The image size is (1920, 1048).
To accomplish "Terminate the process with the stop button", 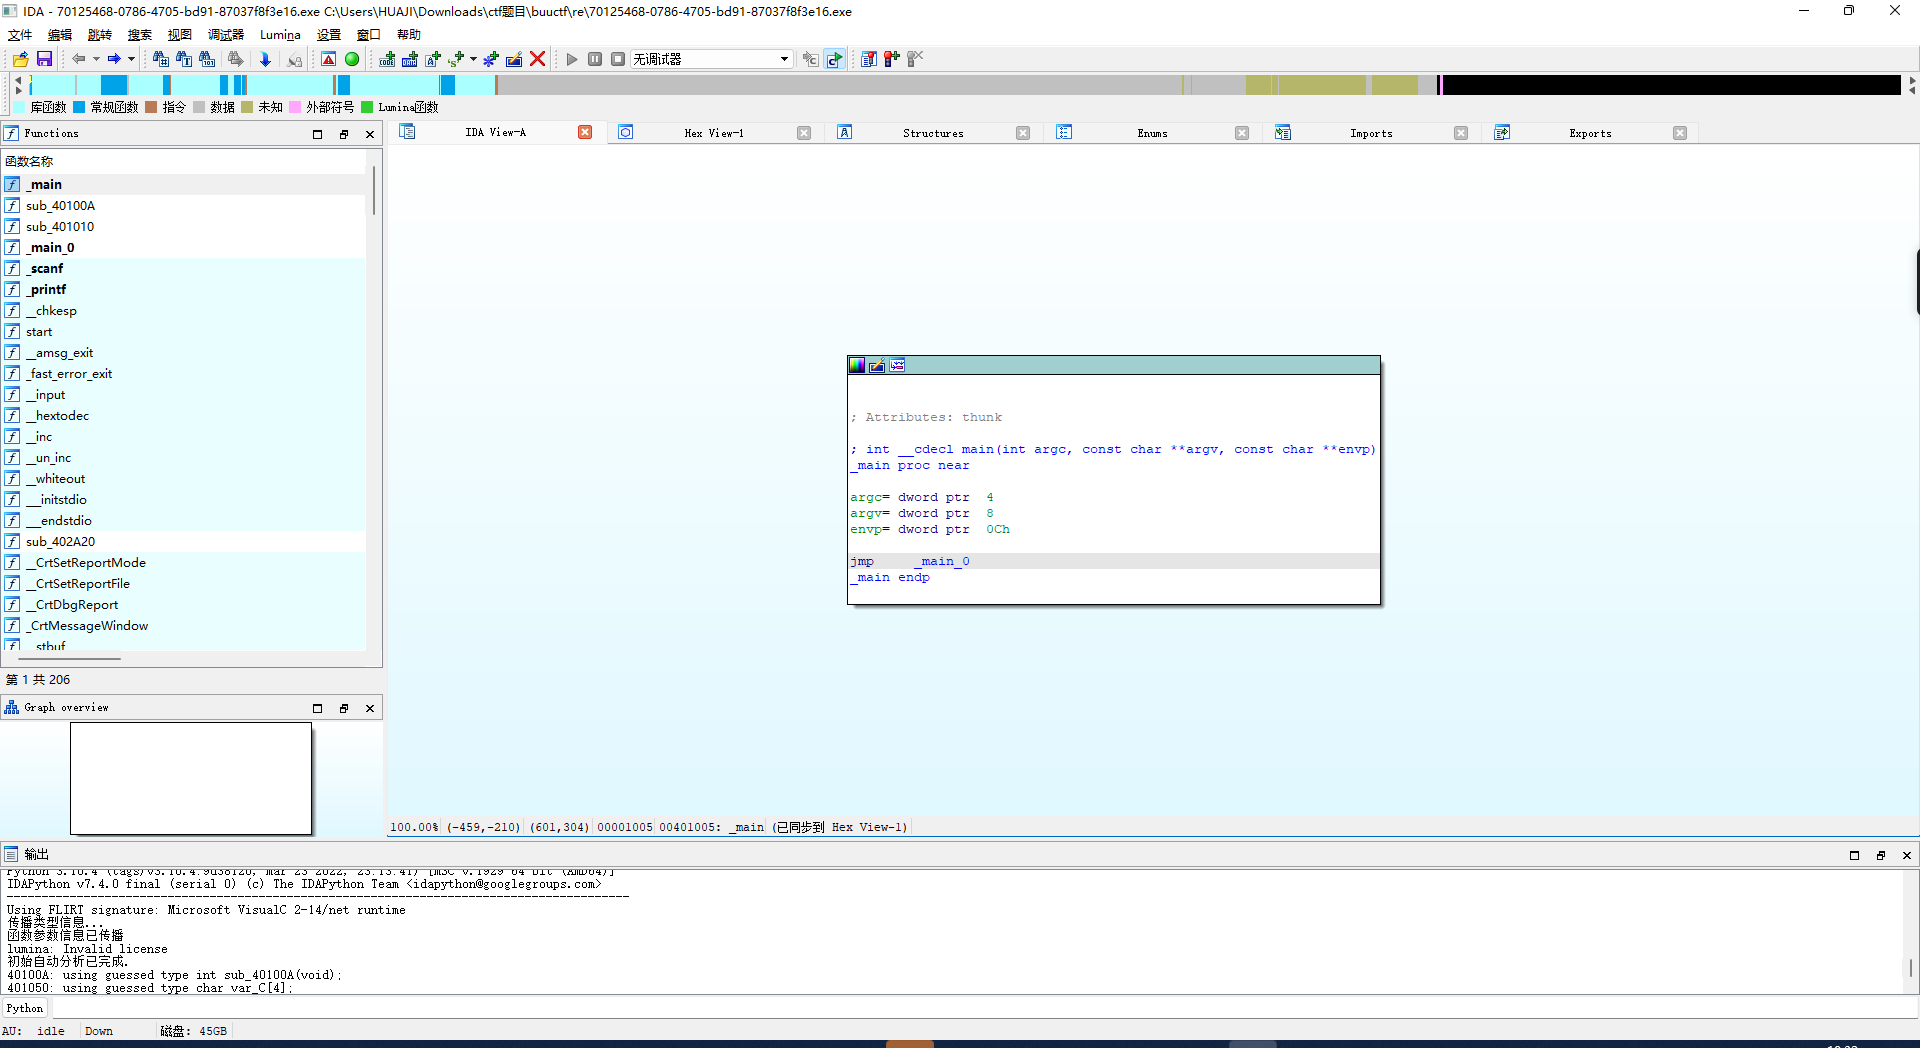I will (x=618, y=59).
